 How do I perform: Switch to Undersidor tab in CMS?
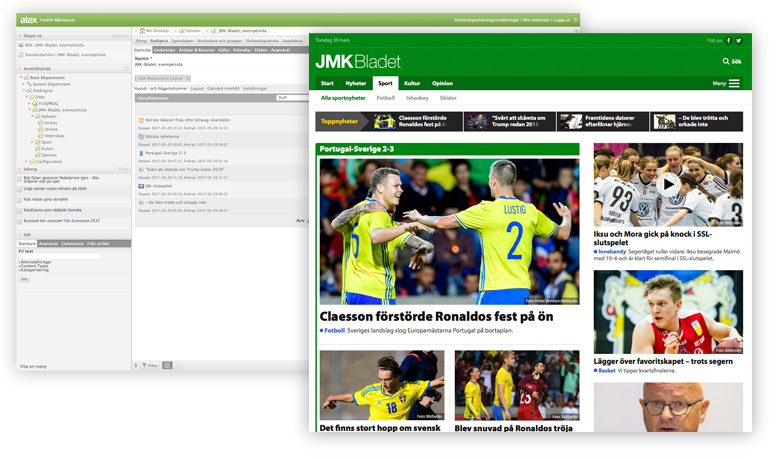(x=165, y=50)
